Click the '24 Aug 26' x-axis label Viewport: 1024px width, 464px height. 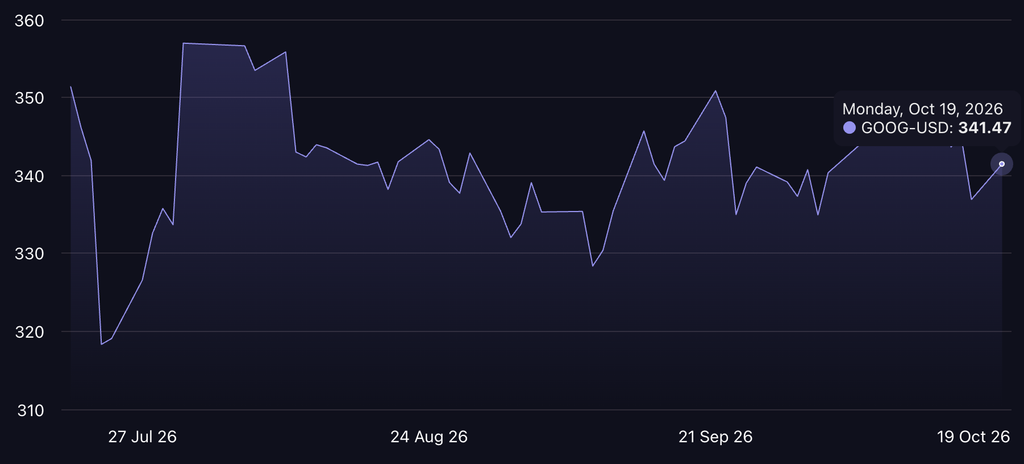click(x=429, y=437)
